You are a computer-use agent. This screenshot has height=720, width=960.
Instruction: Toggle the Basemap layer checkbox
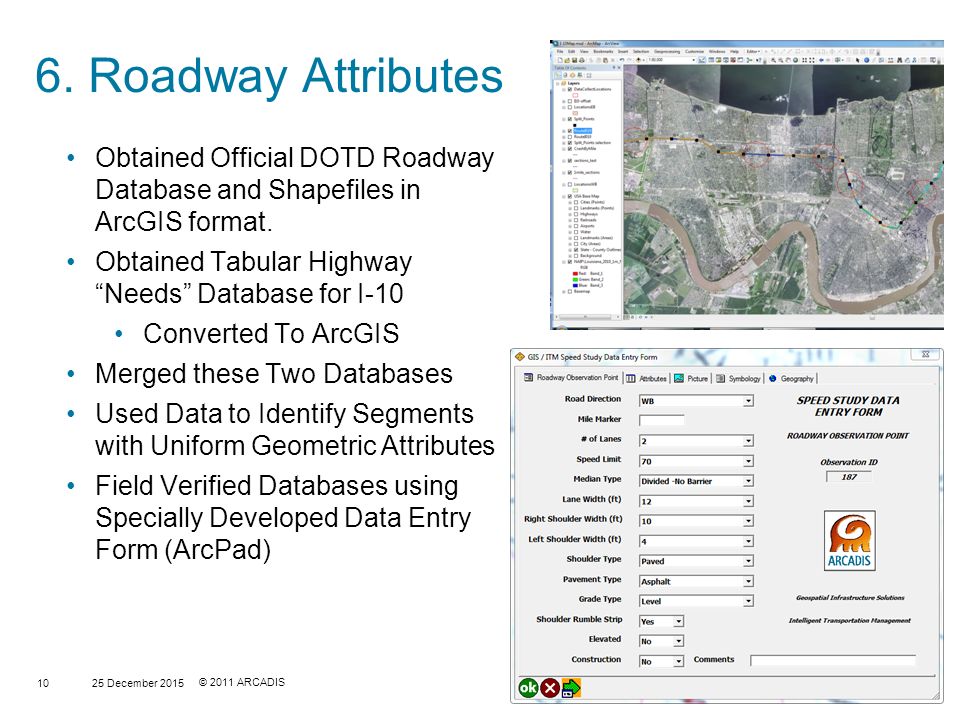click(x=570, y=291)
